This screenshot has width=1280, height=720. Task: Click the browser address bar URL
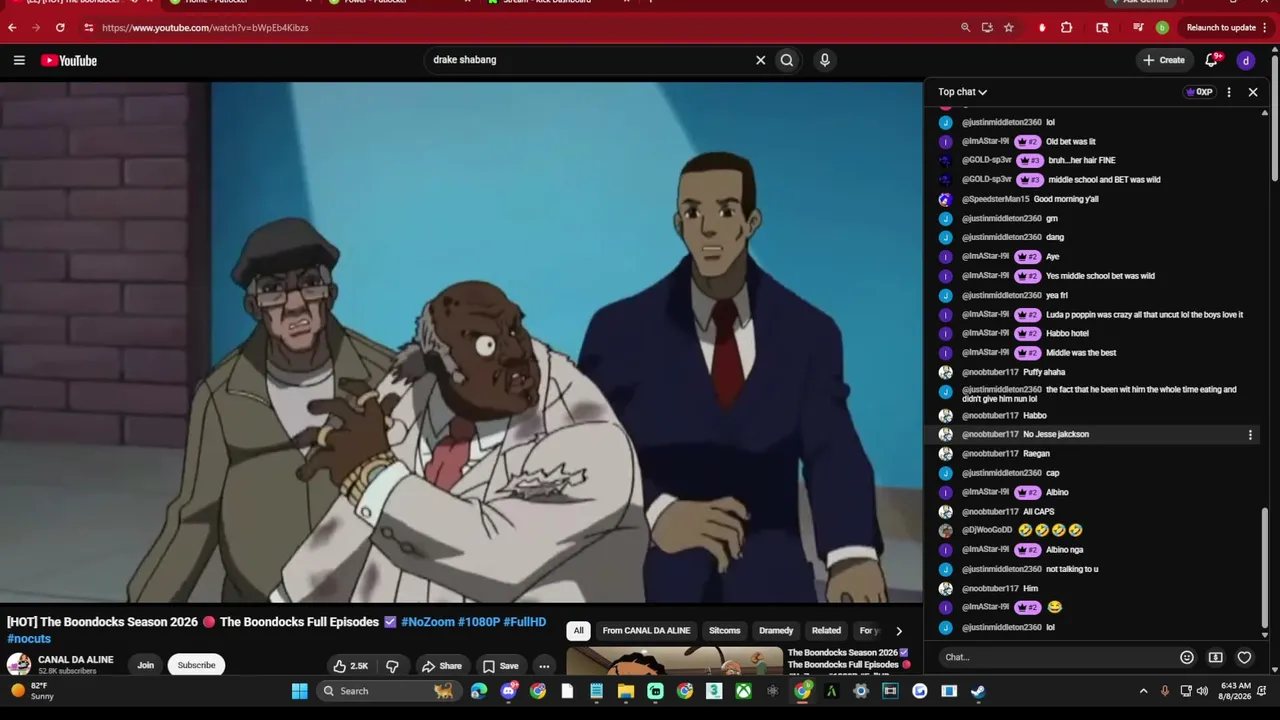point(205,28)
